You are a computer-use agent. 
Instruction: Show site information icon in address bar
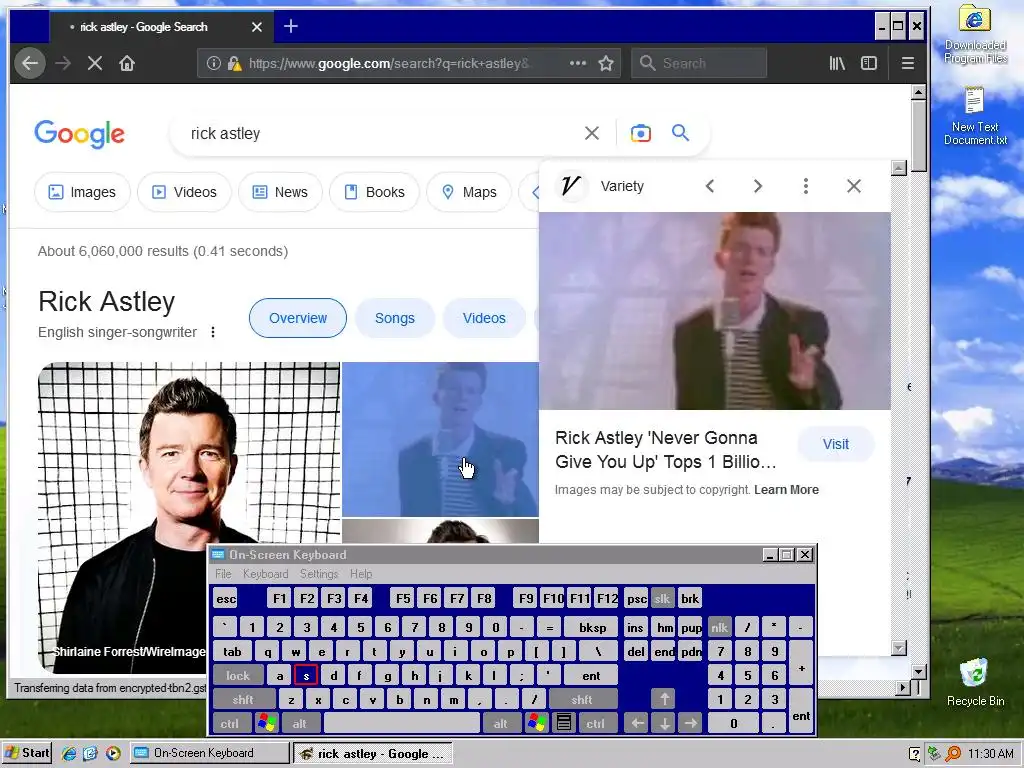tap(214, 63)
